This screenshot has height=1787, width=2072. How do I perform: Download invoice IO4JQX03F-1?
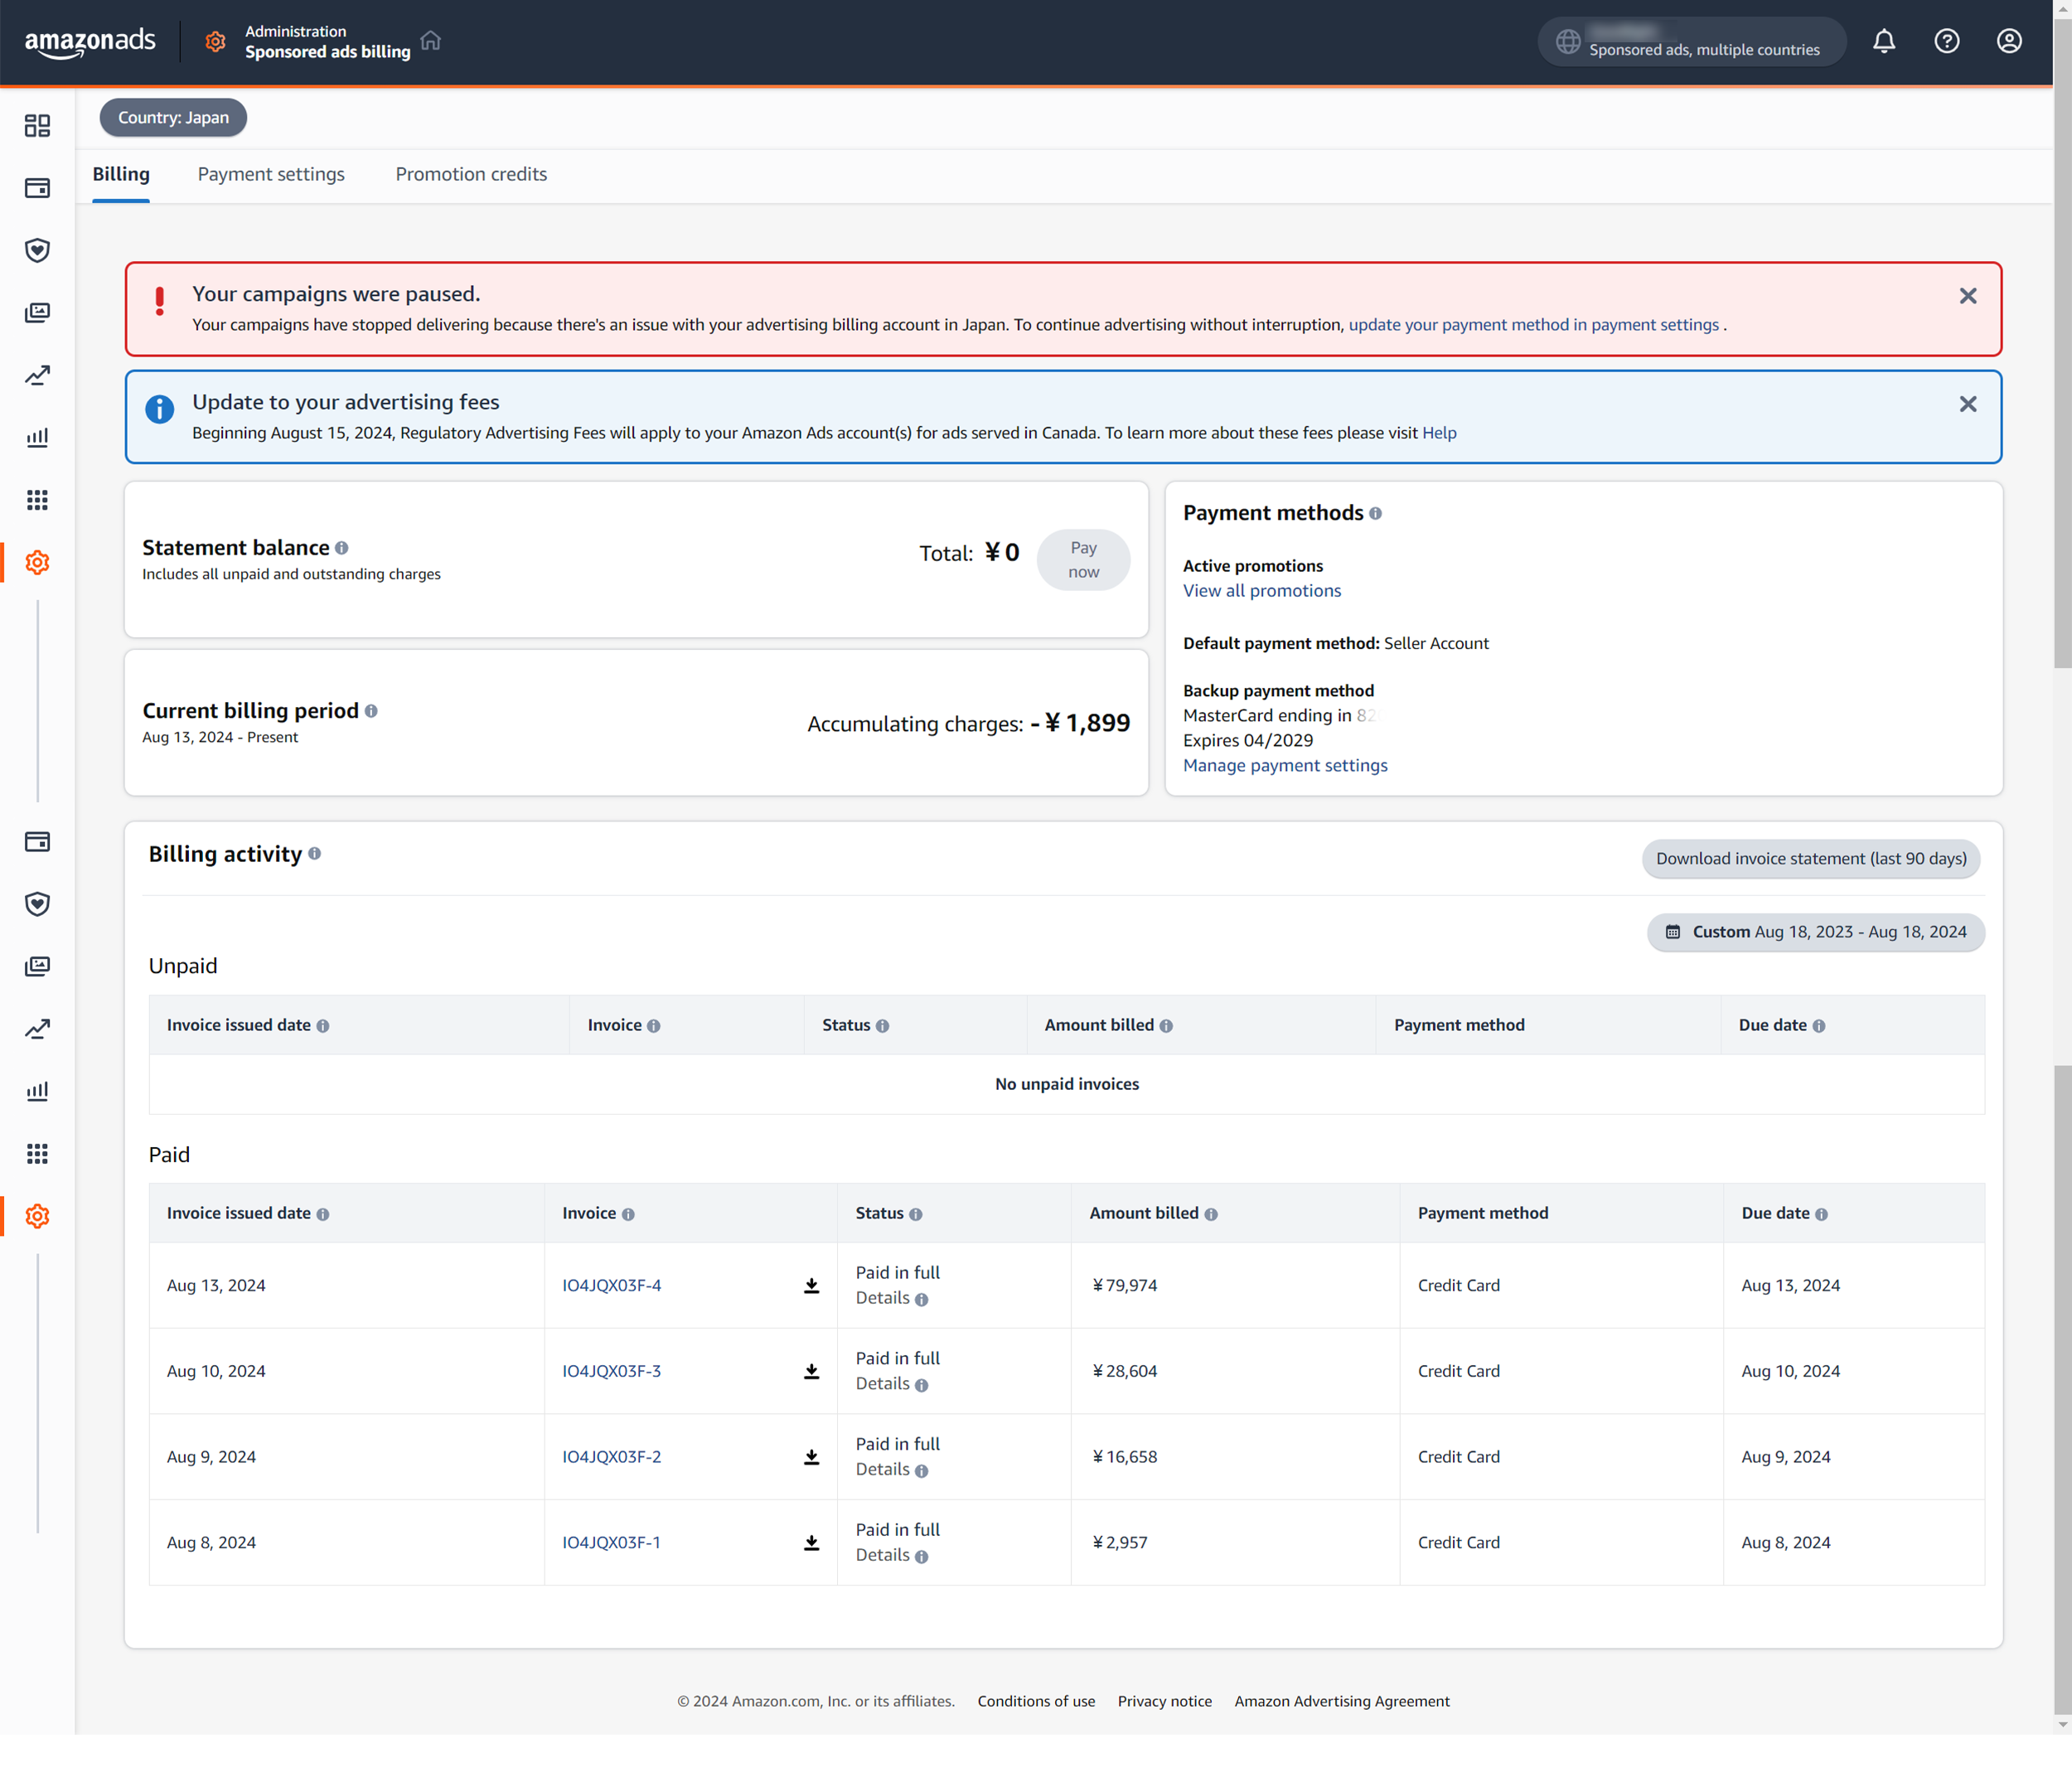pyautogui.click(x=811, y=1543)
